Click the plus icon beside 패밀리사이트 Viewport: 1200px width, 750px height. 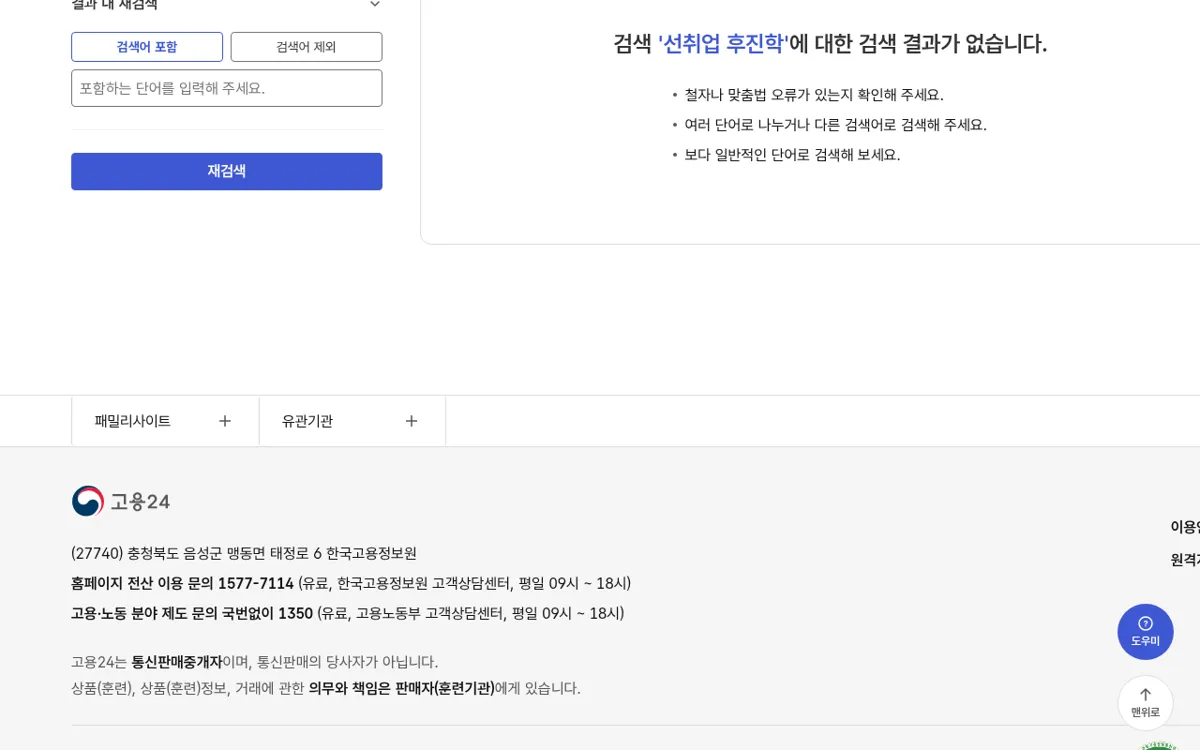coord(225,421)
